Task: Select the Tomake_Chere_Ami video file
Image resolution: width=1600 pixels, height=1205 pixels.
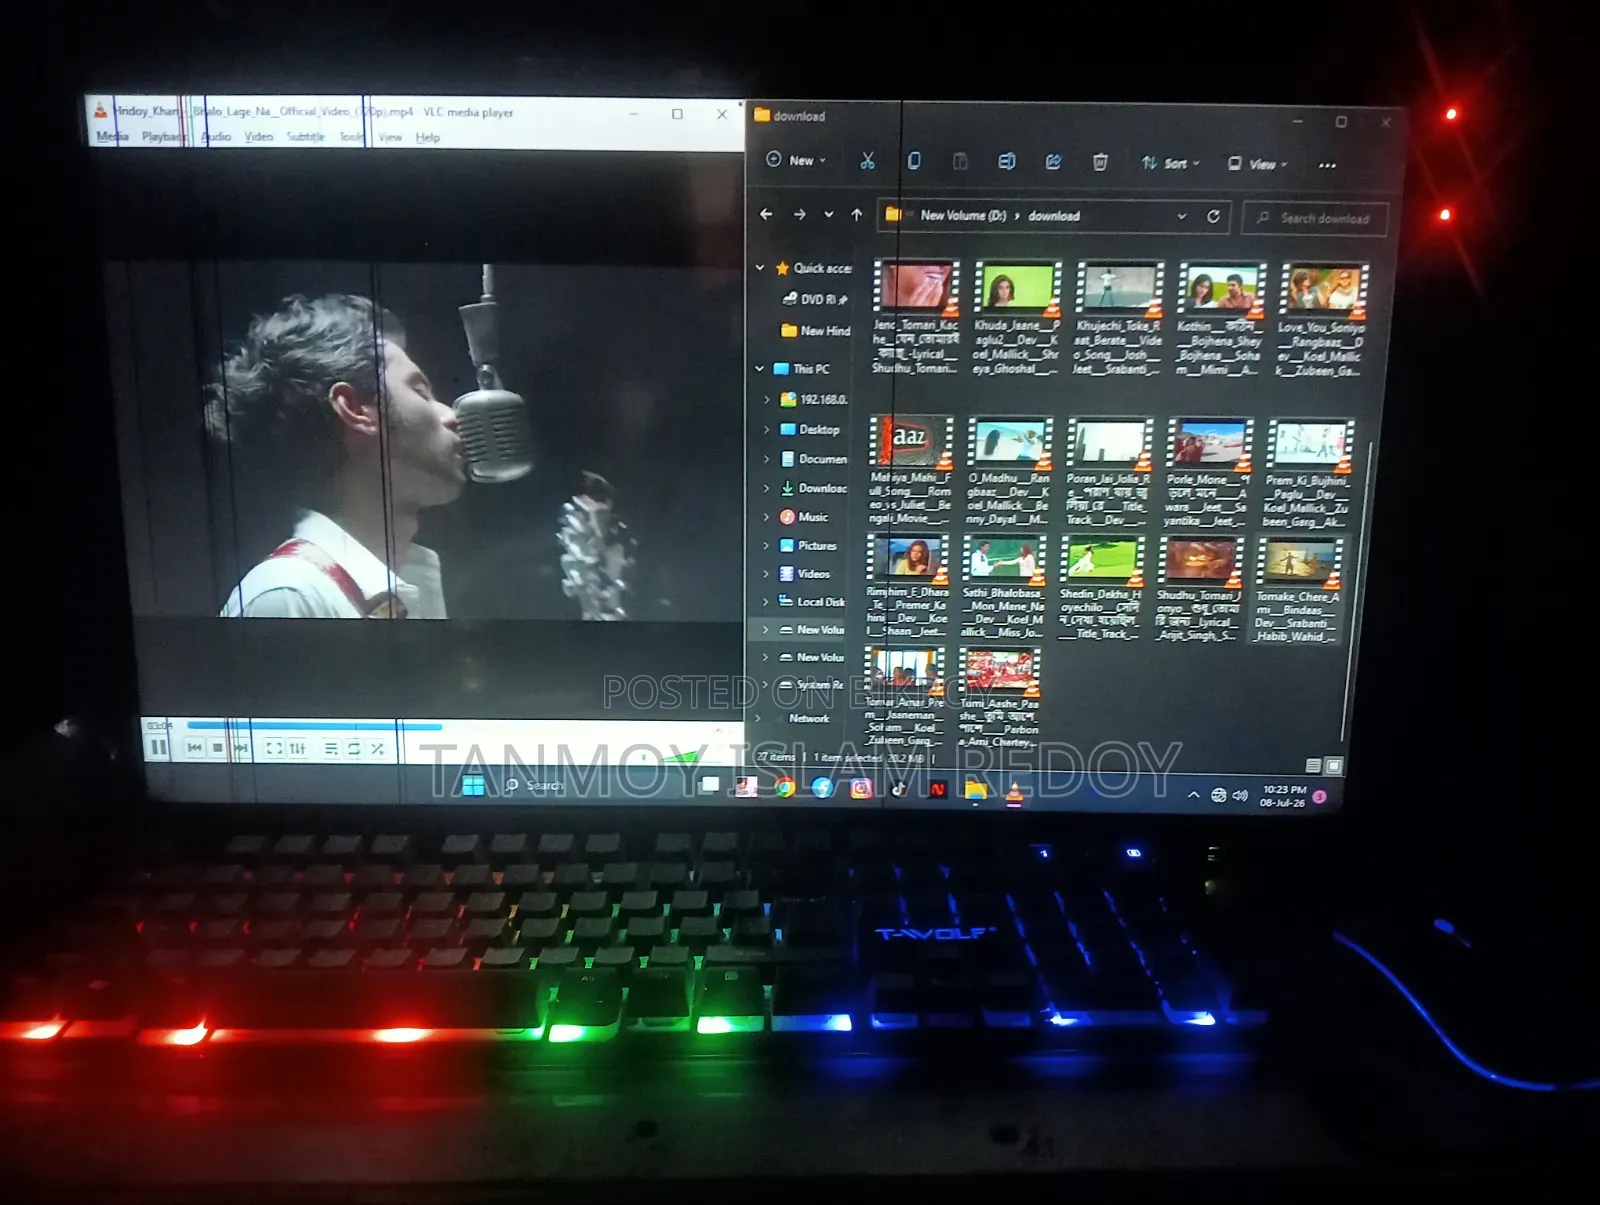Action: click(1297, 590)
